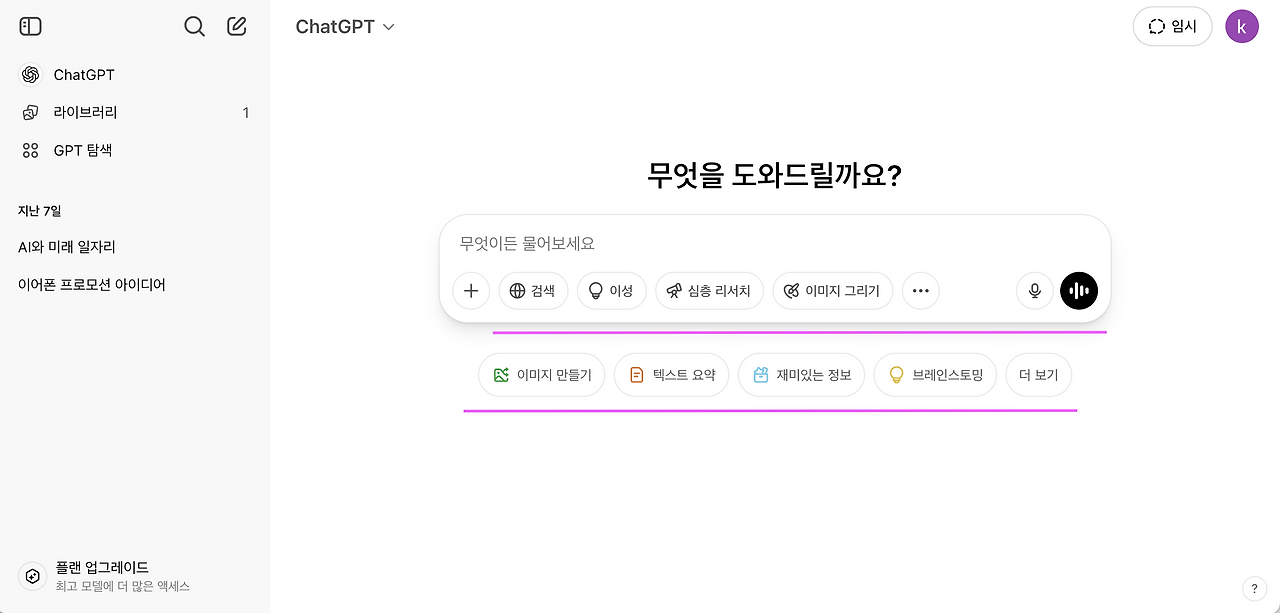Open chat search with the magnifier icon
Screen dimensions: 1280x613
pos(194,26)
